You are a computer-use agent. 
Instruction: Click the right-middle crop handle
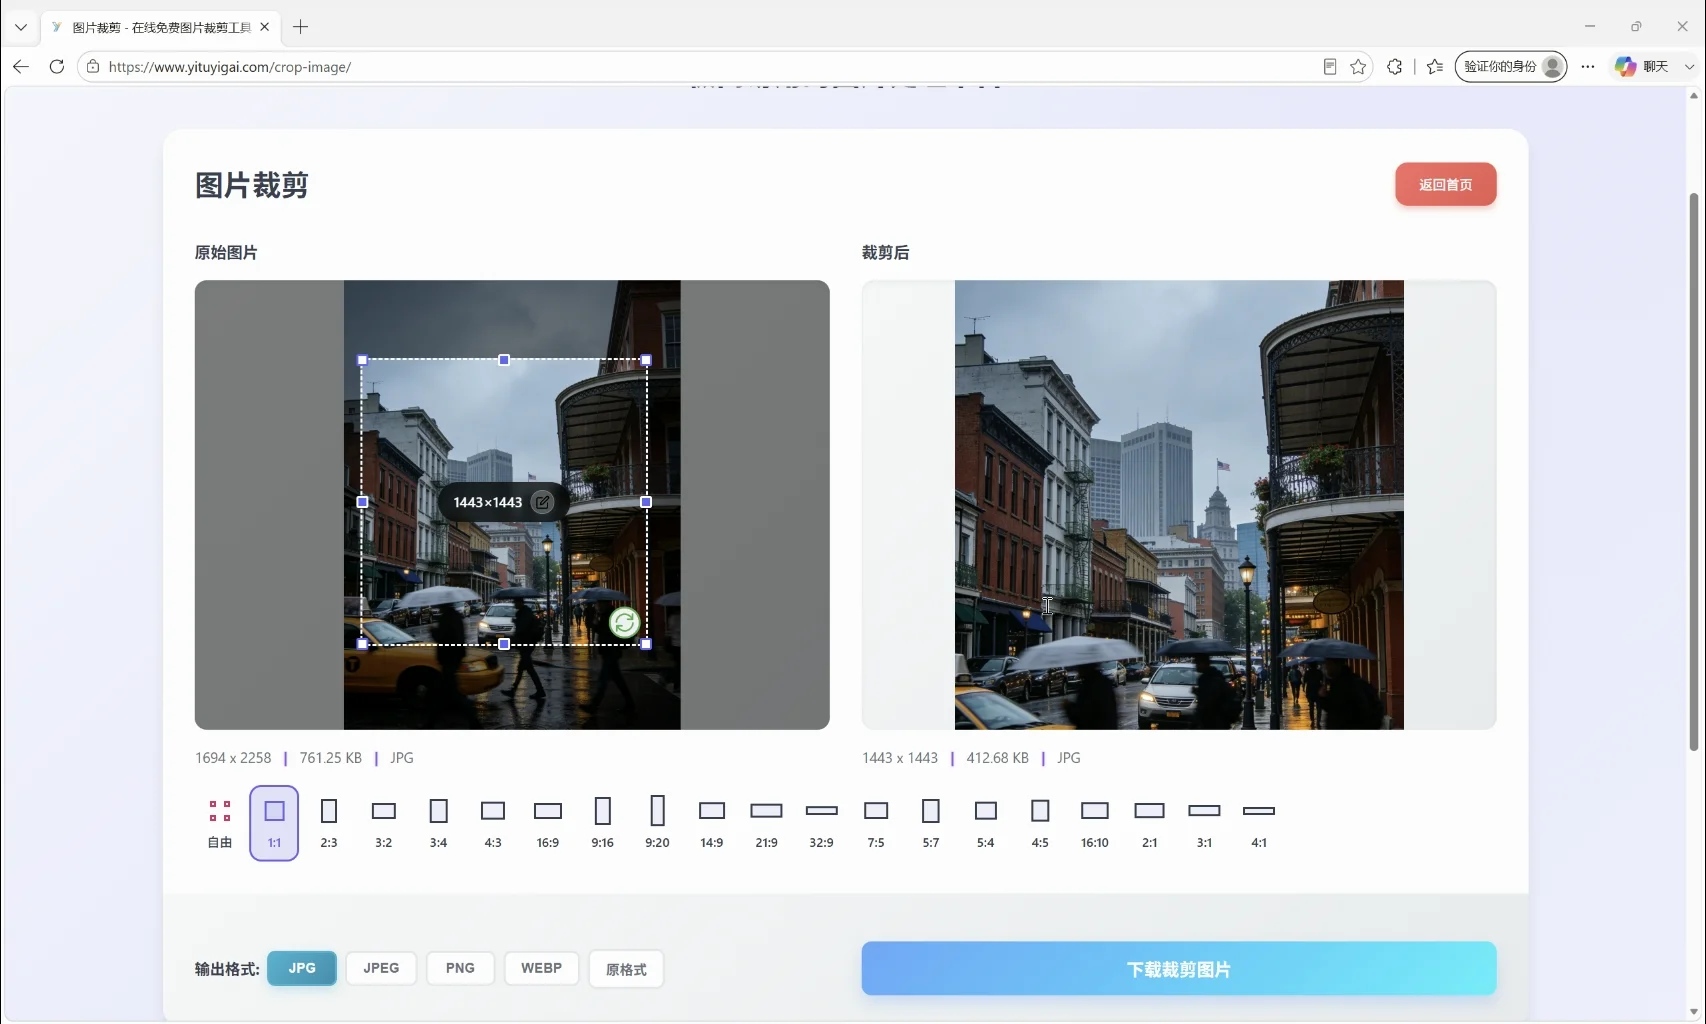(646, 502)
